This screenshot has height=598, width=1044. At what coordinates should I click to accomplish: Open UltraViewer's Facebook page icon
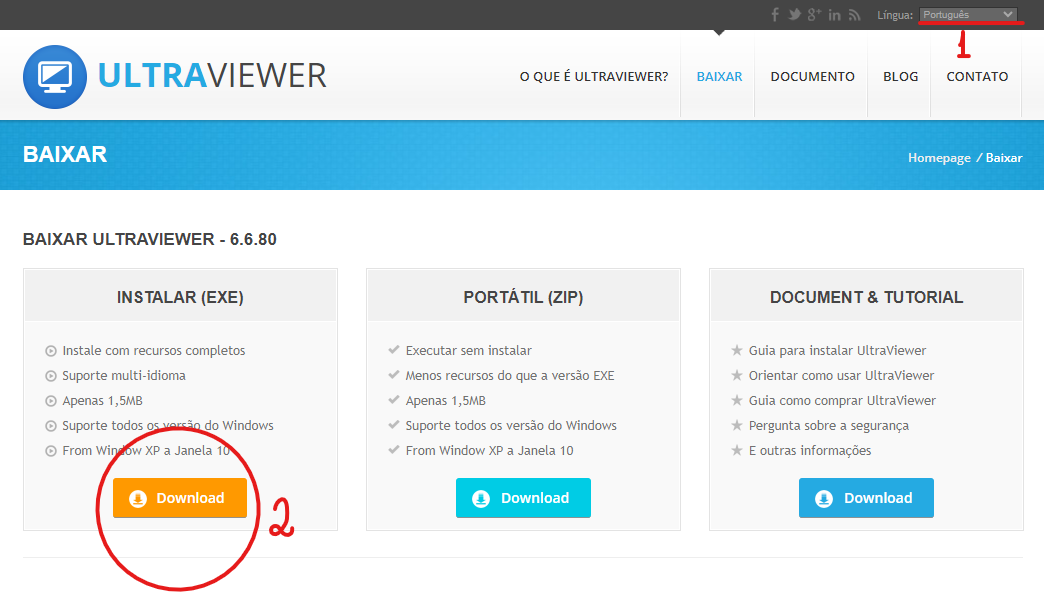coord(775,14)
